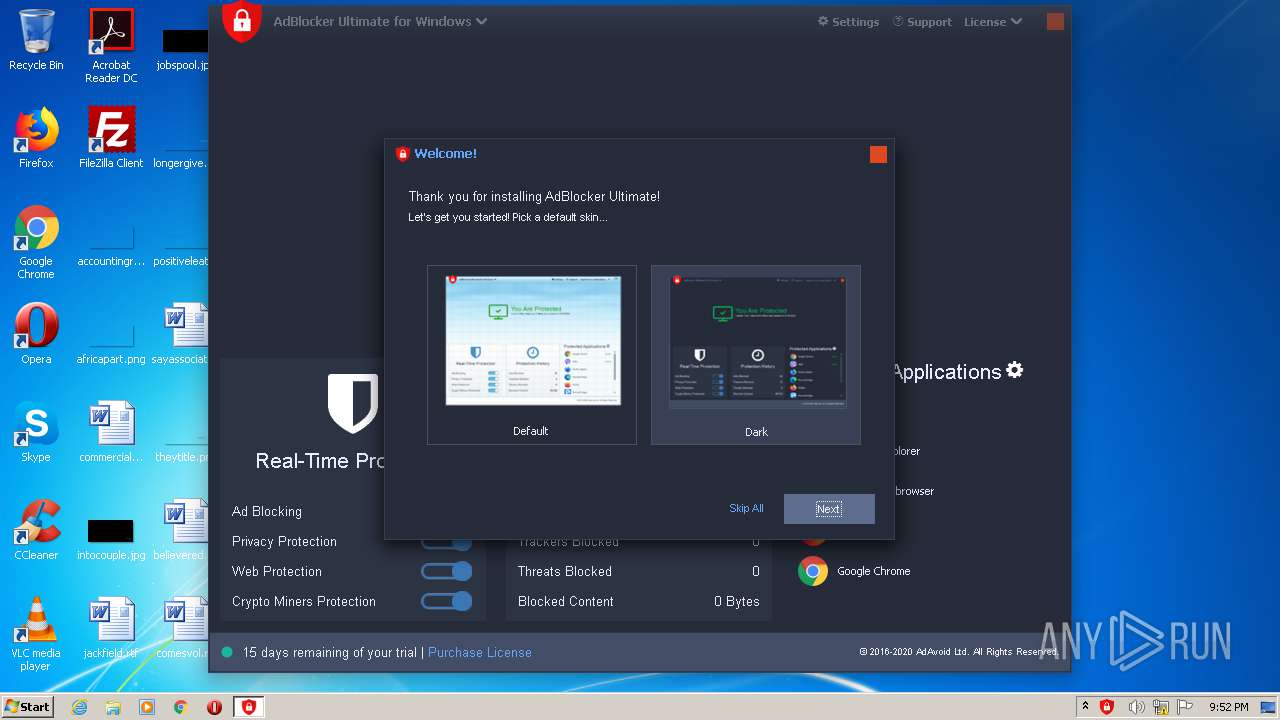Click the 15 days remaining trial text

[x=330, y=652]
